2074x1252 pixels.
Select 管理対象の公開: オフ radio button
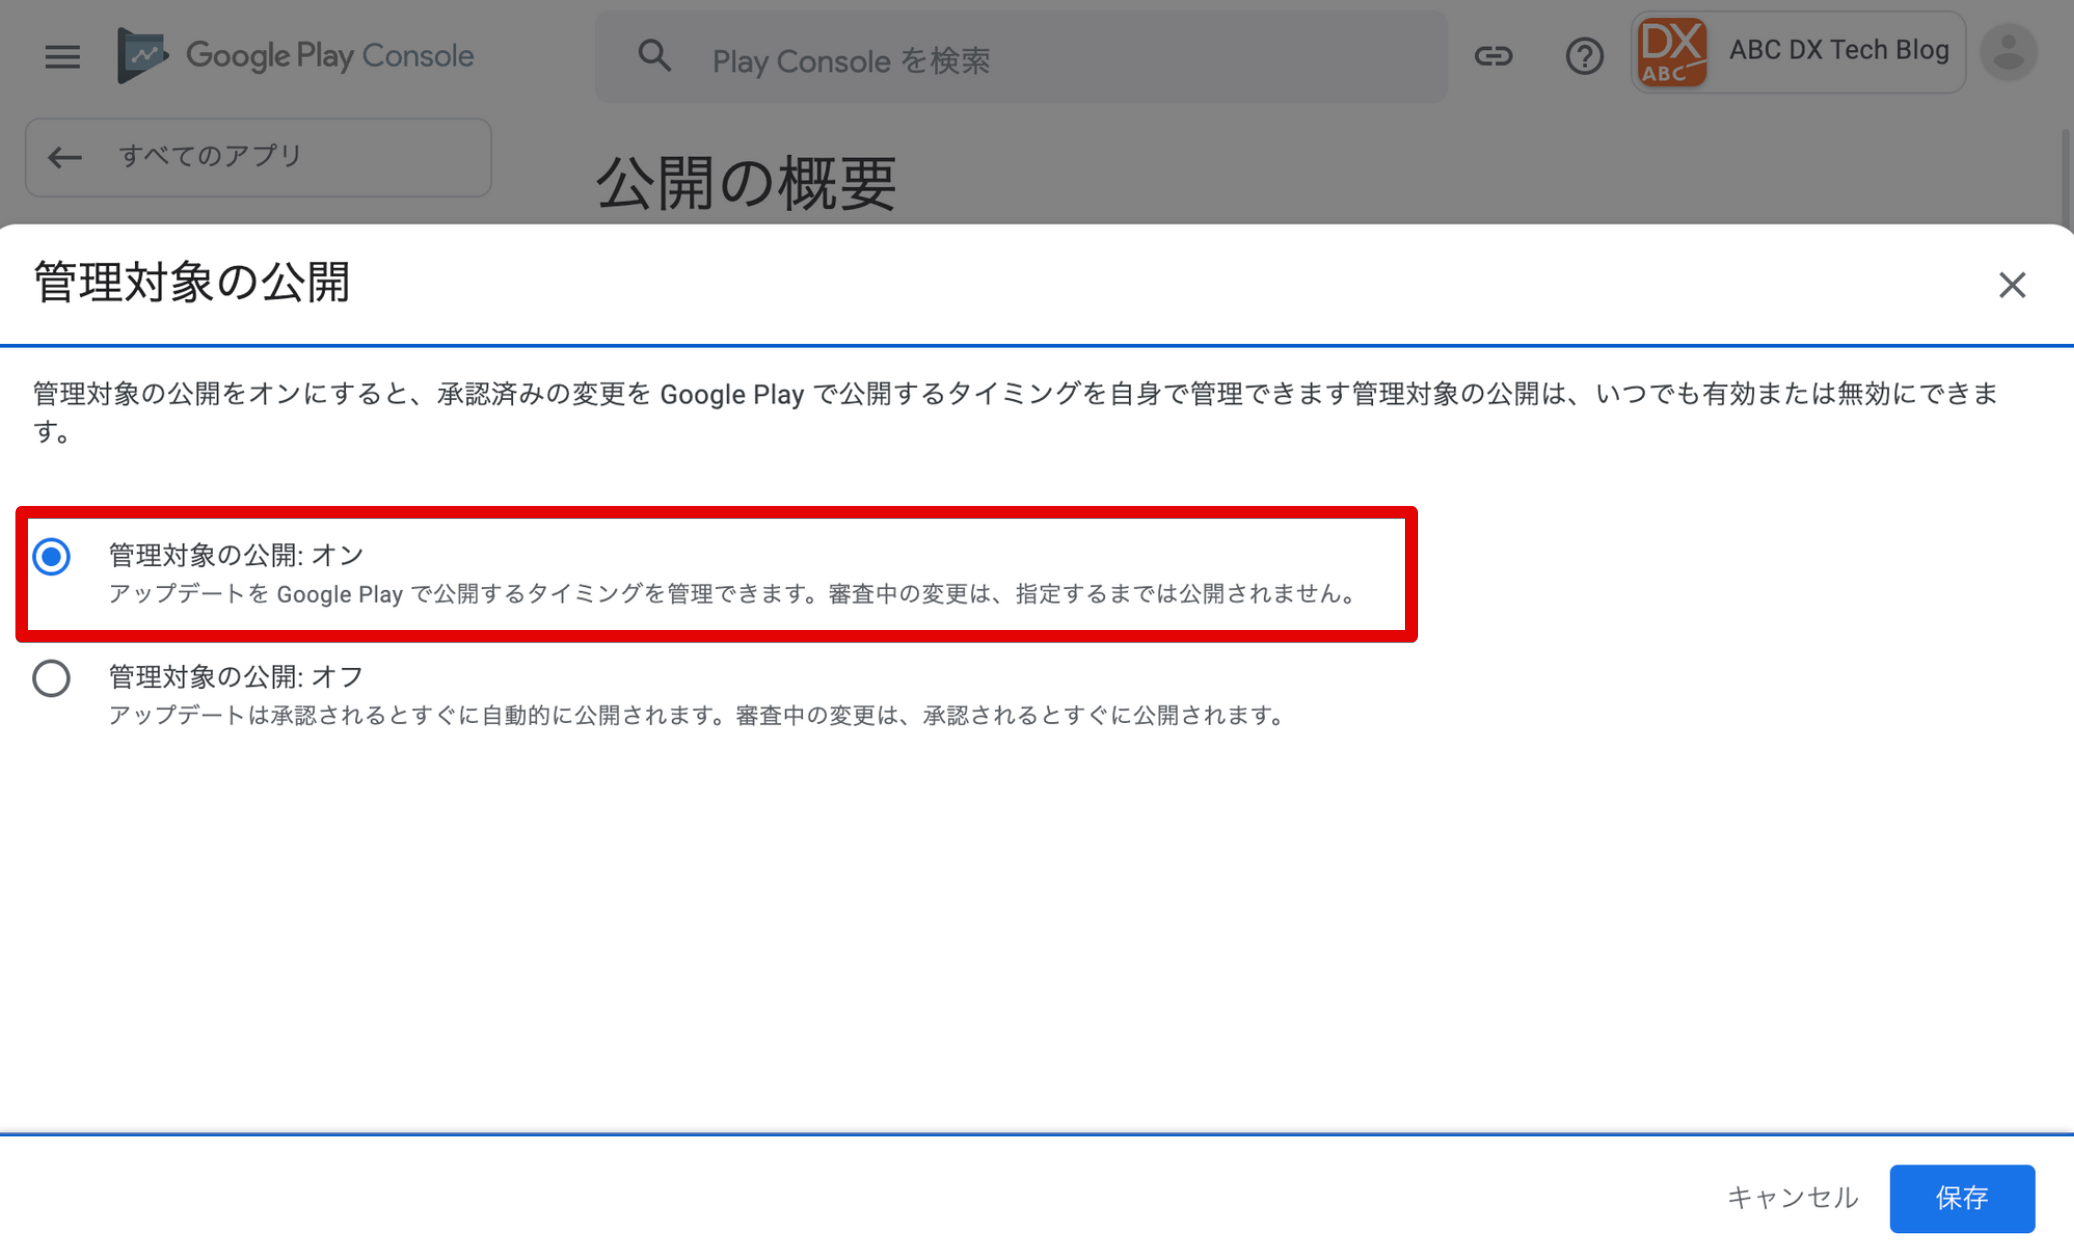click(x=51, y=678)
